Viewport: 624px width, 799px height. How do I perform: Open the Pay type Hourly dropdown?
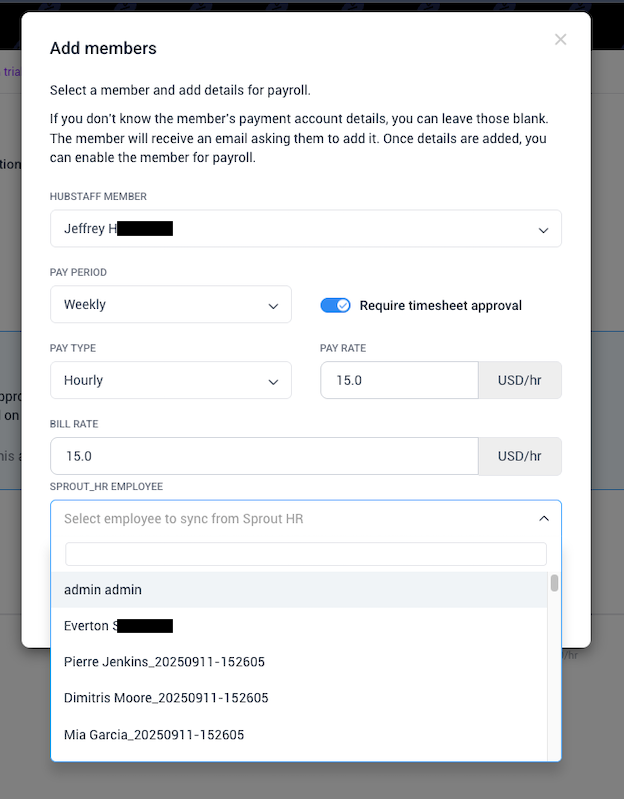[x=170, y=381]
